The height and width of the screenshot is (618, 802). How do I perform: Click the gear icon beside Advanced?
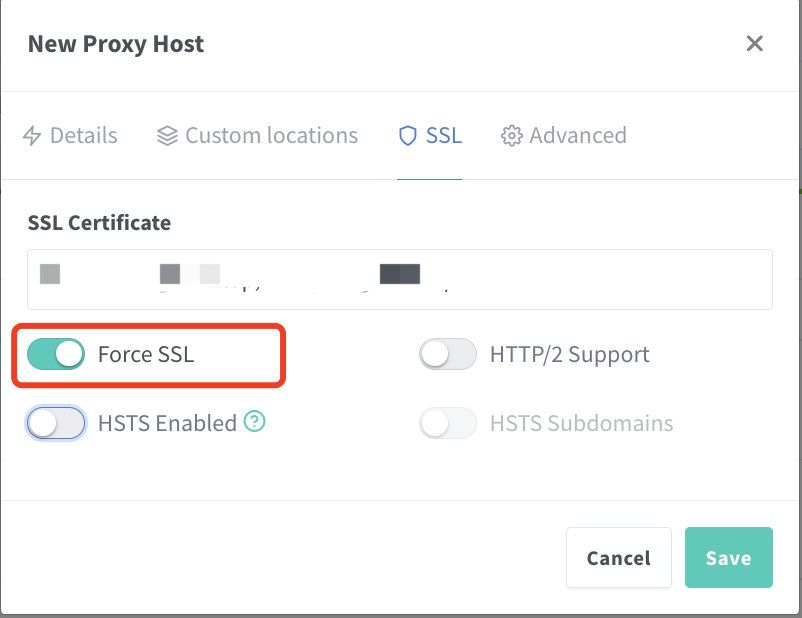(x=511, y=135)
